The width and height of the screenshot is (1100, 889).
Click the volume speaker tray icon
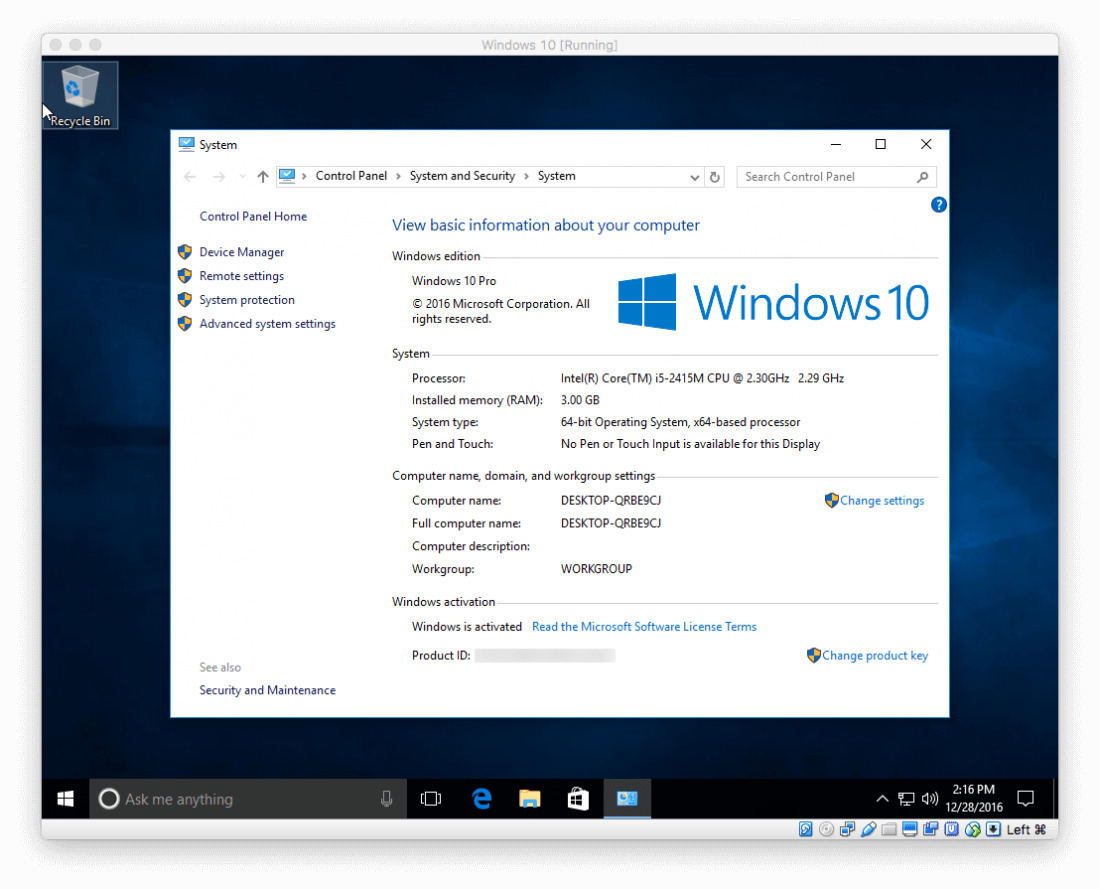click(930, 798)
